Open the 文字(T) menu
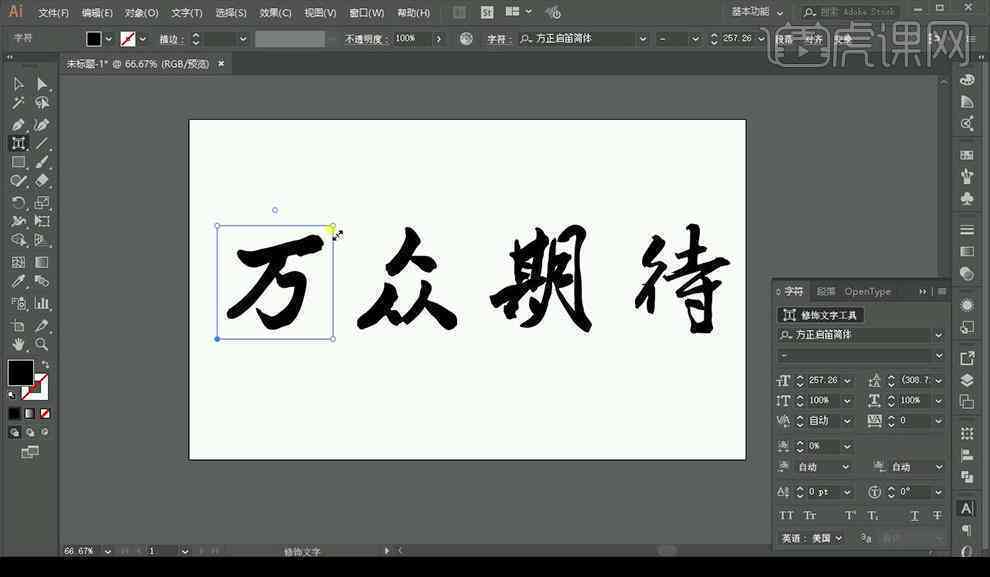990x577 pixels. (x=186, y=13)
